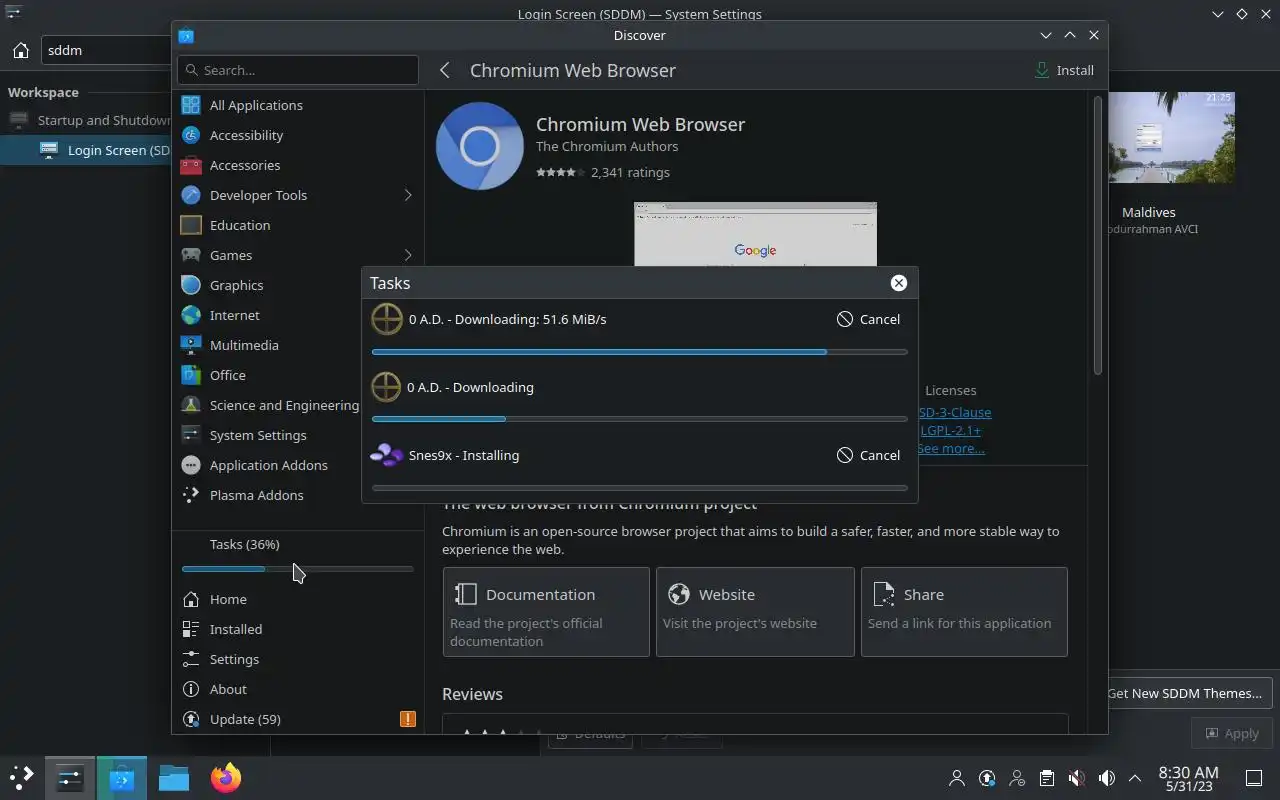
Task: Select the Games category
Action: pos(298,255)
